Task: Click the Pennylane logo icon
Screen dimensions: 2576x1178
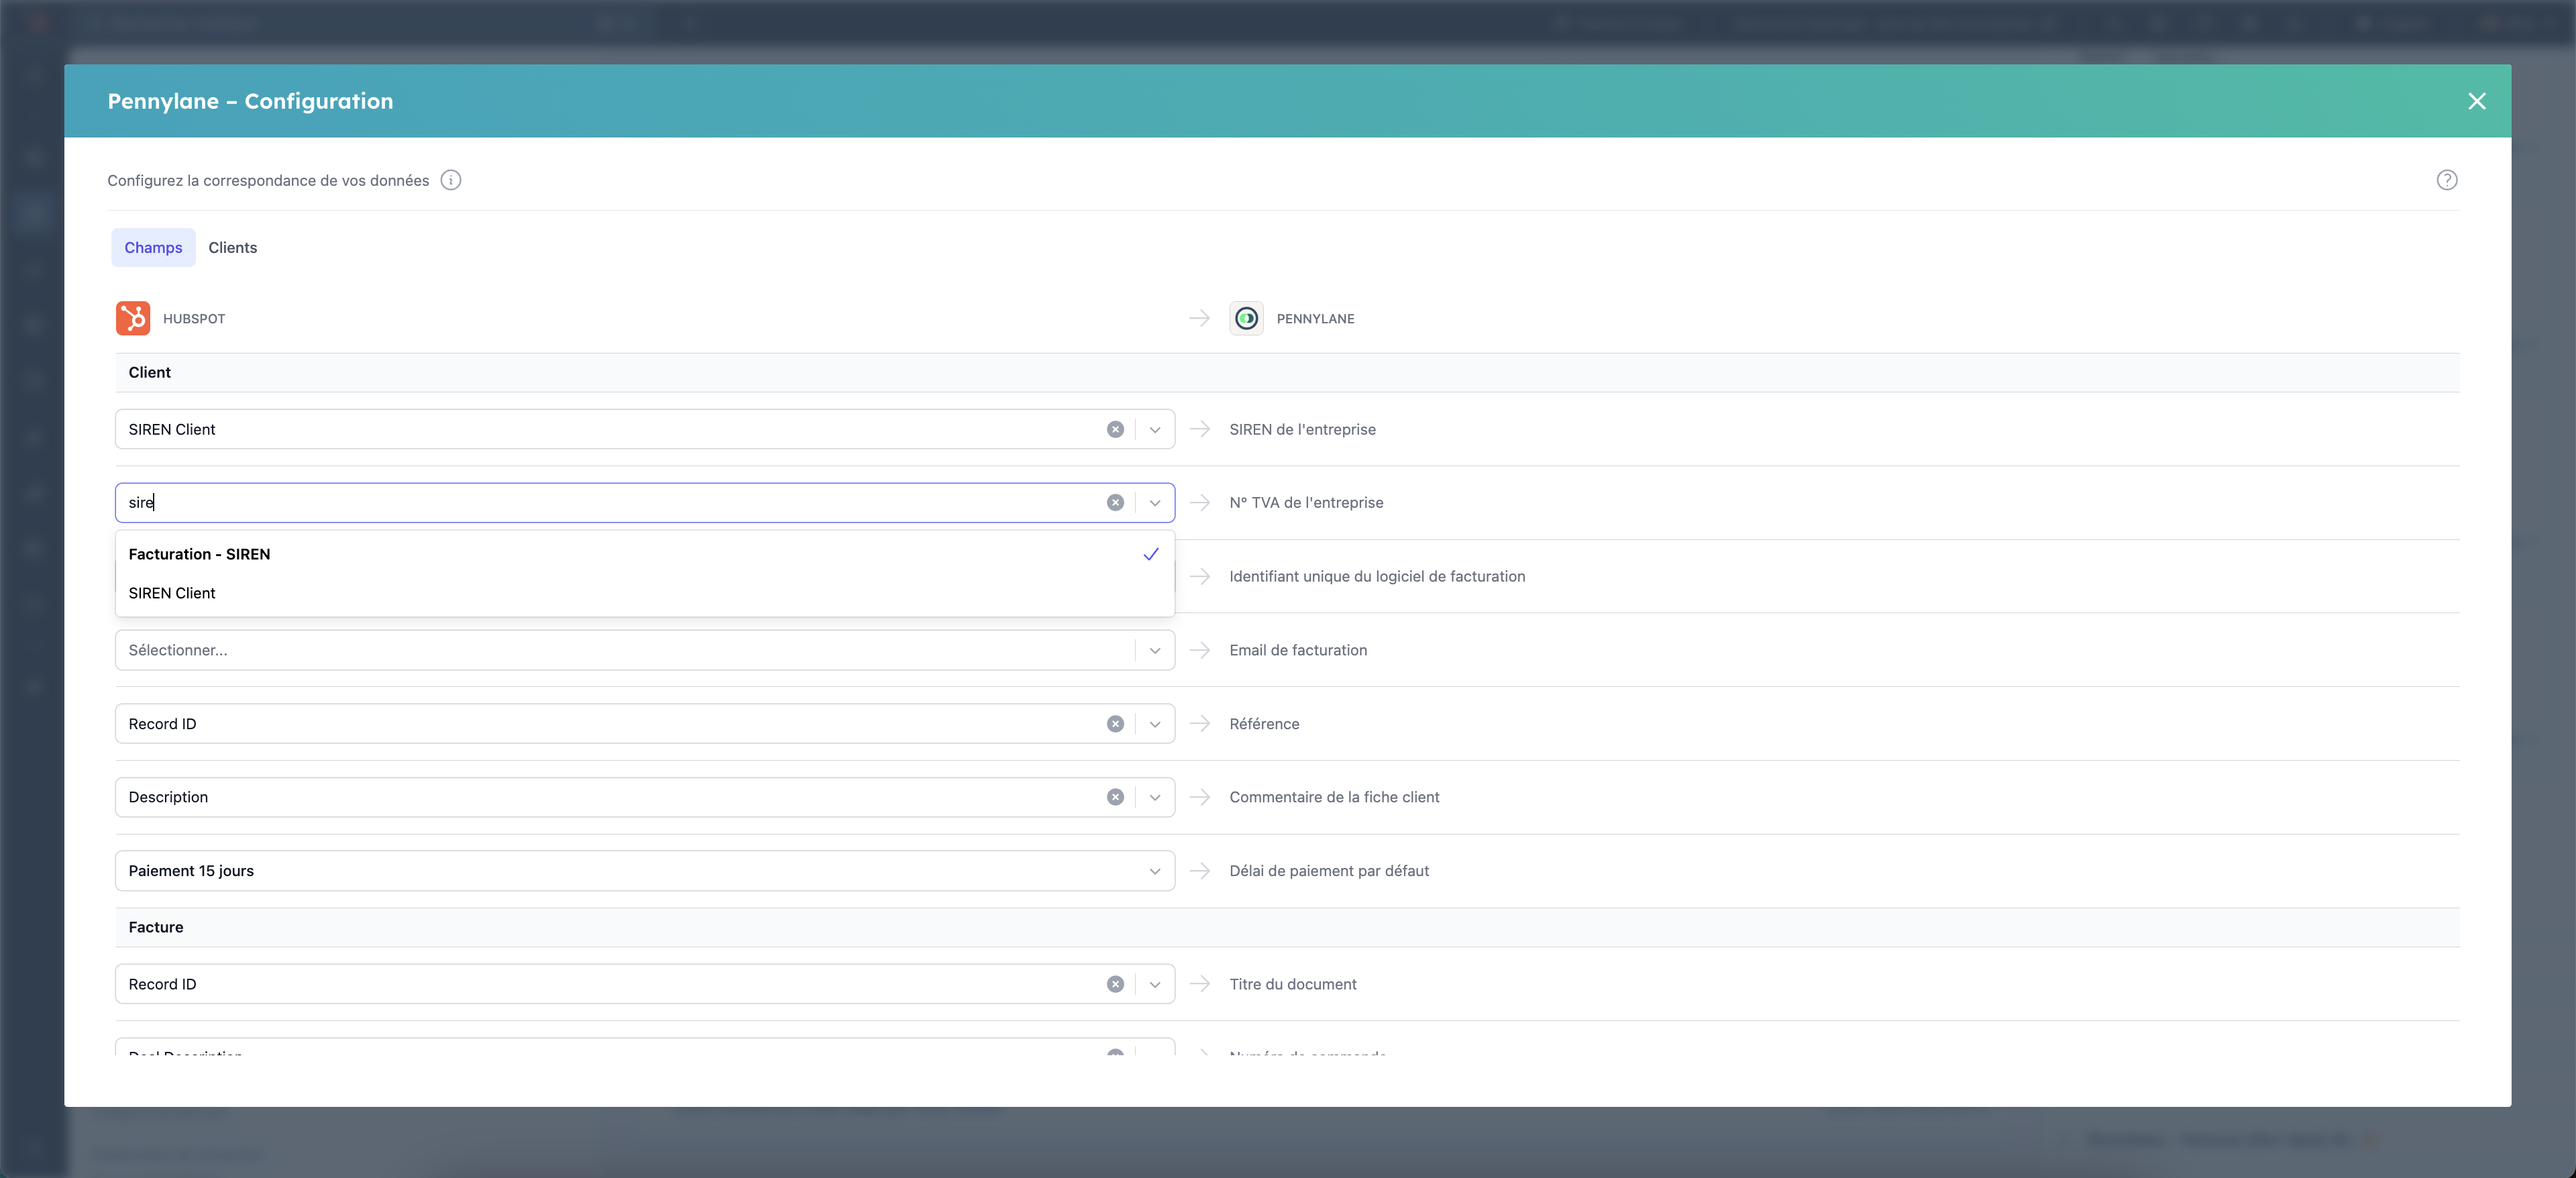Action: pos(1246,318)
